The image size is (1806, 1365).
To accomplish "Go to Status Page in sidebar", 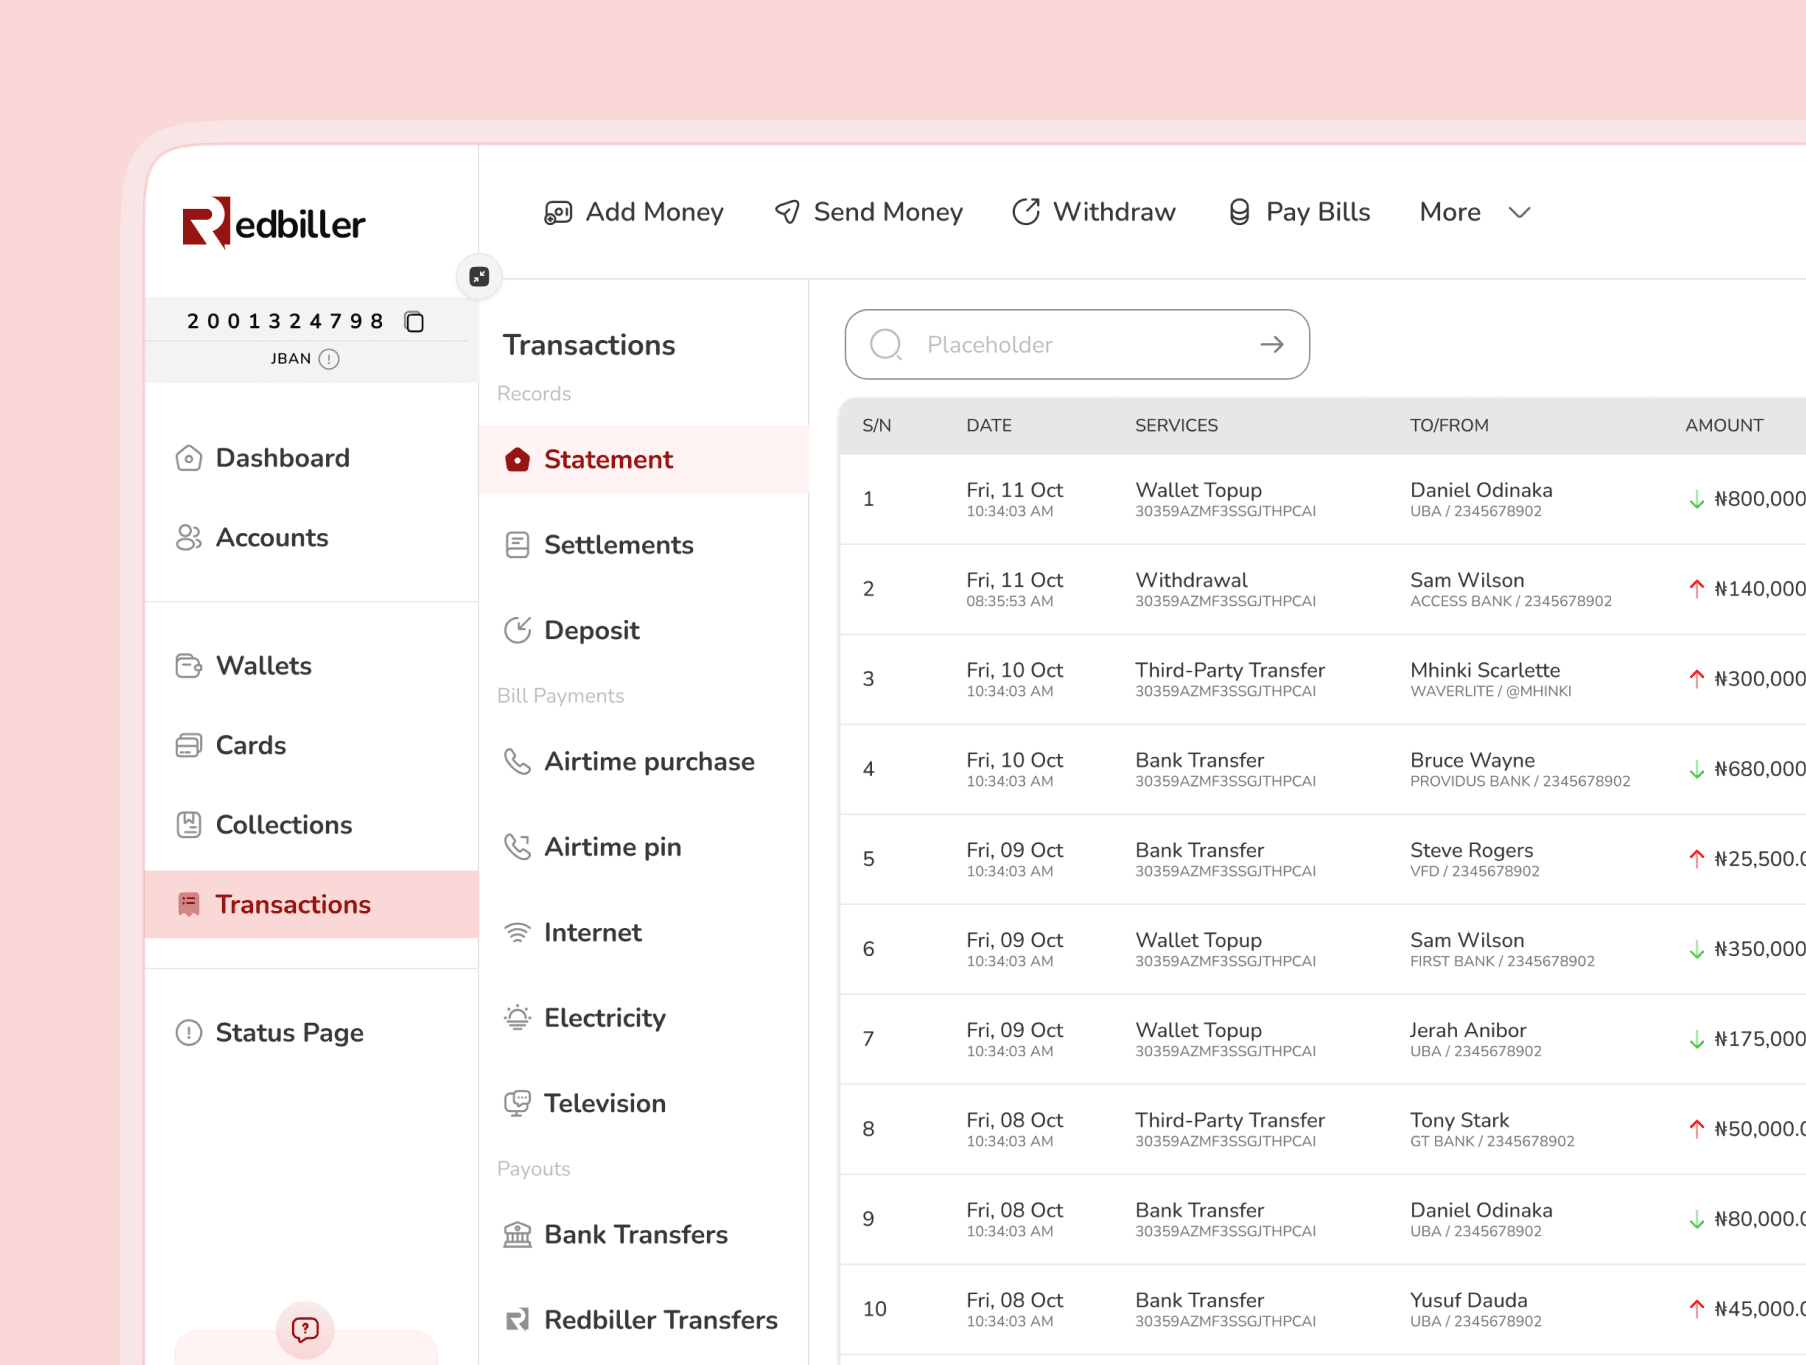I will 289,1033.
